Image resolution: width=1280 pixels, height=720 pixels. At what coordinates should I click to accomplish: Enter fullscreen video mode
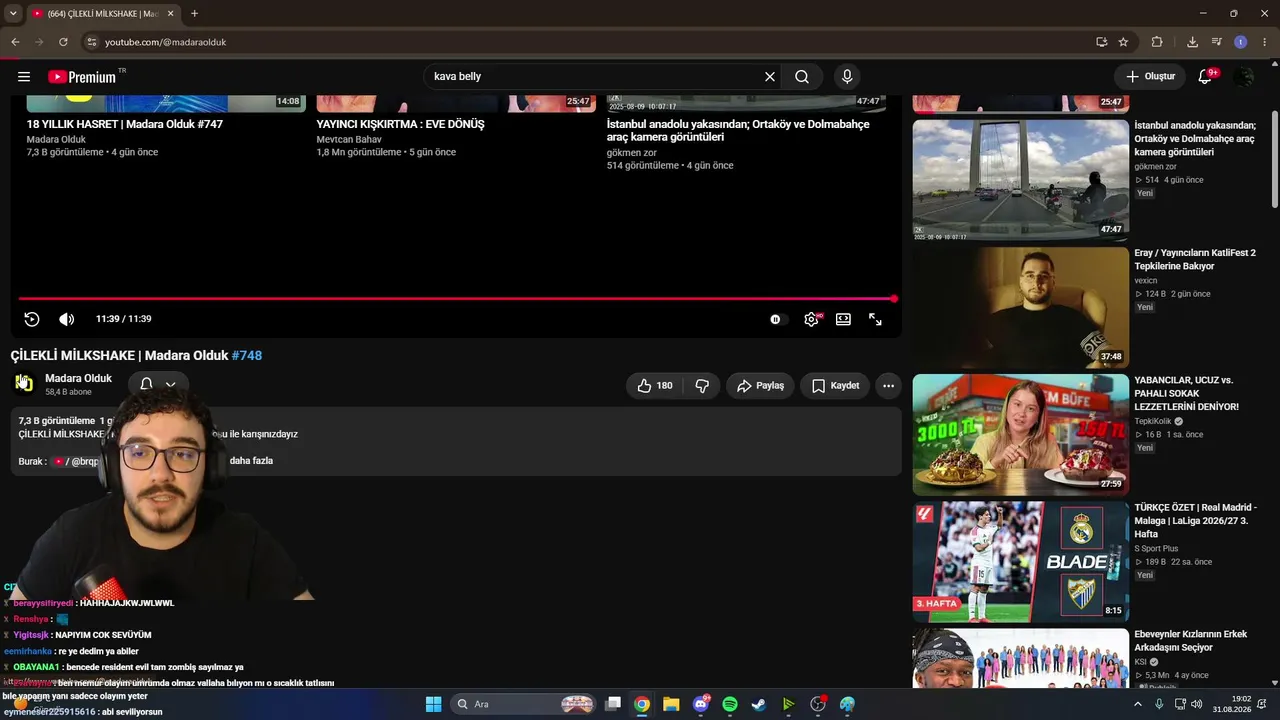pos(875,319)
